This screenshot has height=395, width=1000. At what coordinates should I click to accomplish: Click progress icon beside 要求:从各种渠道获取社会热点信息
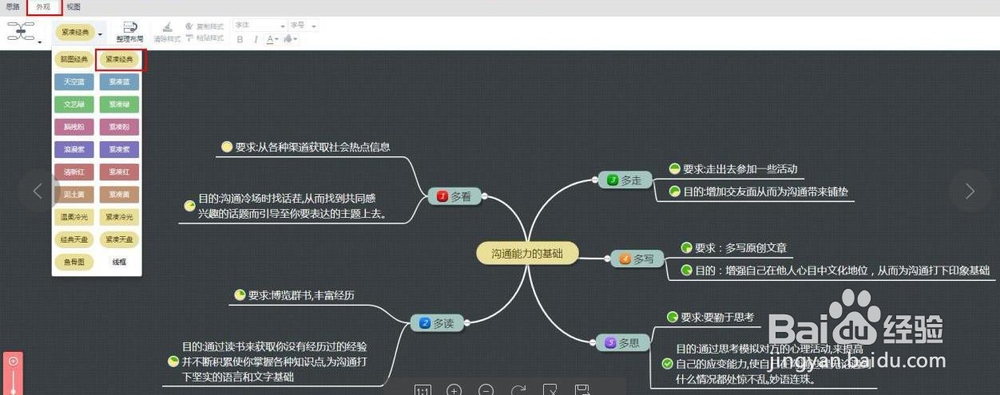[226, 147]
